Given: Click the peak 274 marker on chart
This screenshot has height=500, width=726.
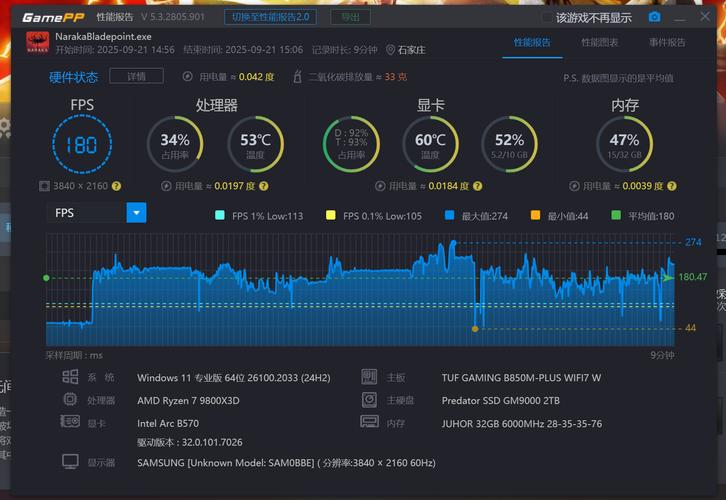Looking at the screenshot, I should click(x=454, y=243).
